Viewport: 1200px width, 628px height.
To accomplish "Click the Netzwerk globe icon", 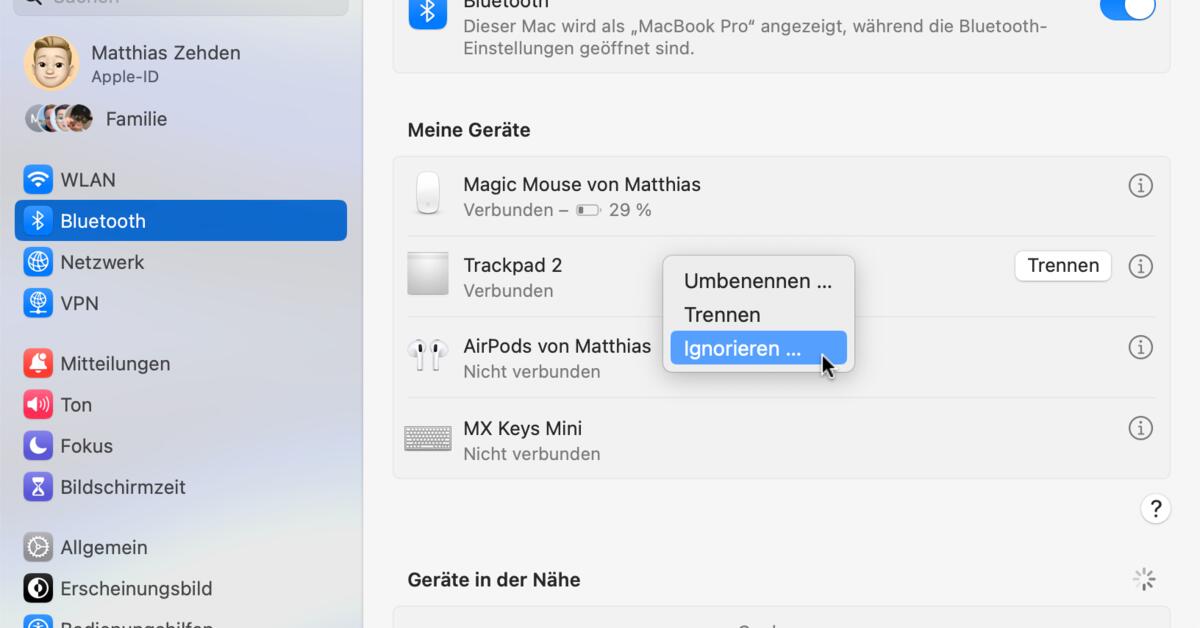I will tap(37, 262).
